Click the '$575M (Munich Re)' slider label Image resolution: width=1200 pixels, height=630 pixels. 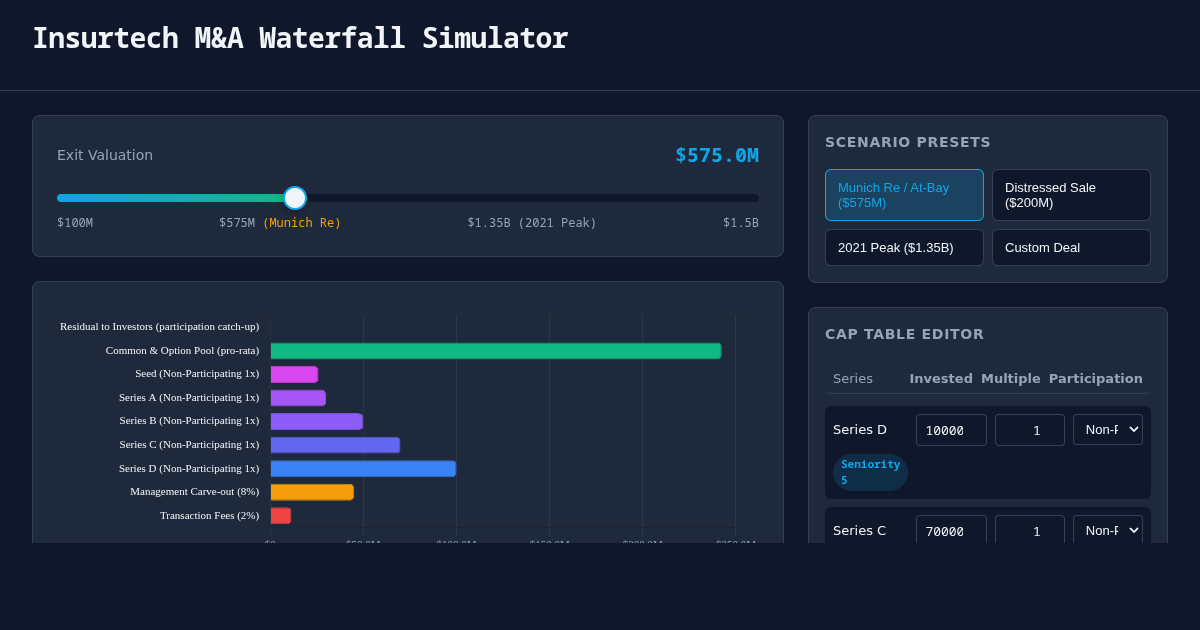280,223
